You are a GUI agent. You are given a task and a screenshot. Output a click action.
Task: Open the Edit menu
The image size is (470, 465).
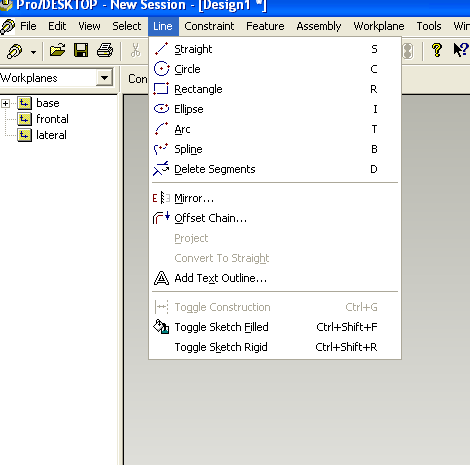(x=57, y=26)
